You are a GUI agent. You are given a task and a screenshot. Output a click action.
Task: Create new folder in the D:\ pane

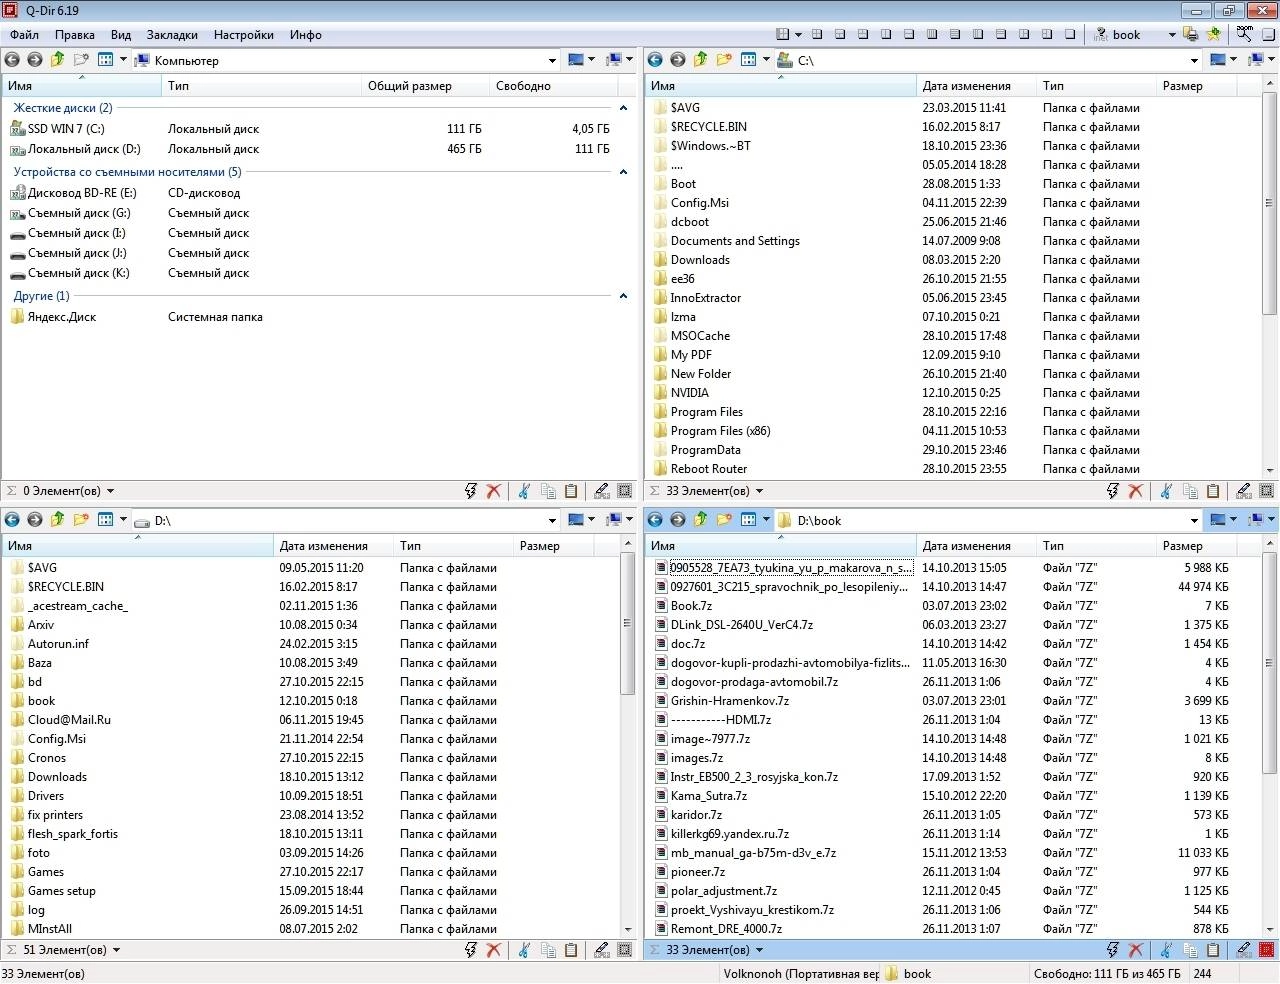click(x=81, y=520)
